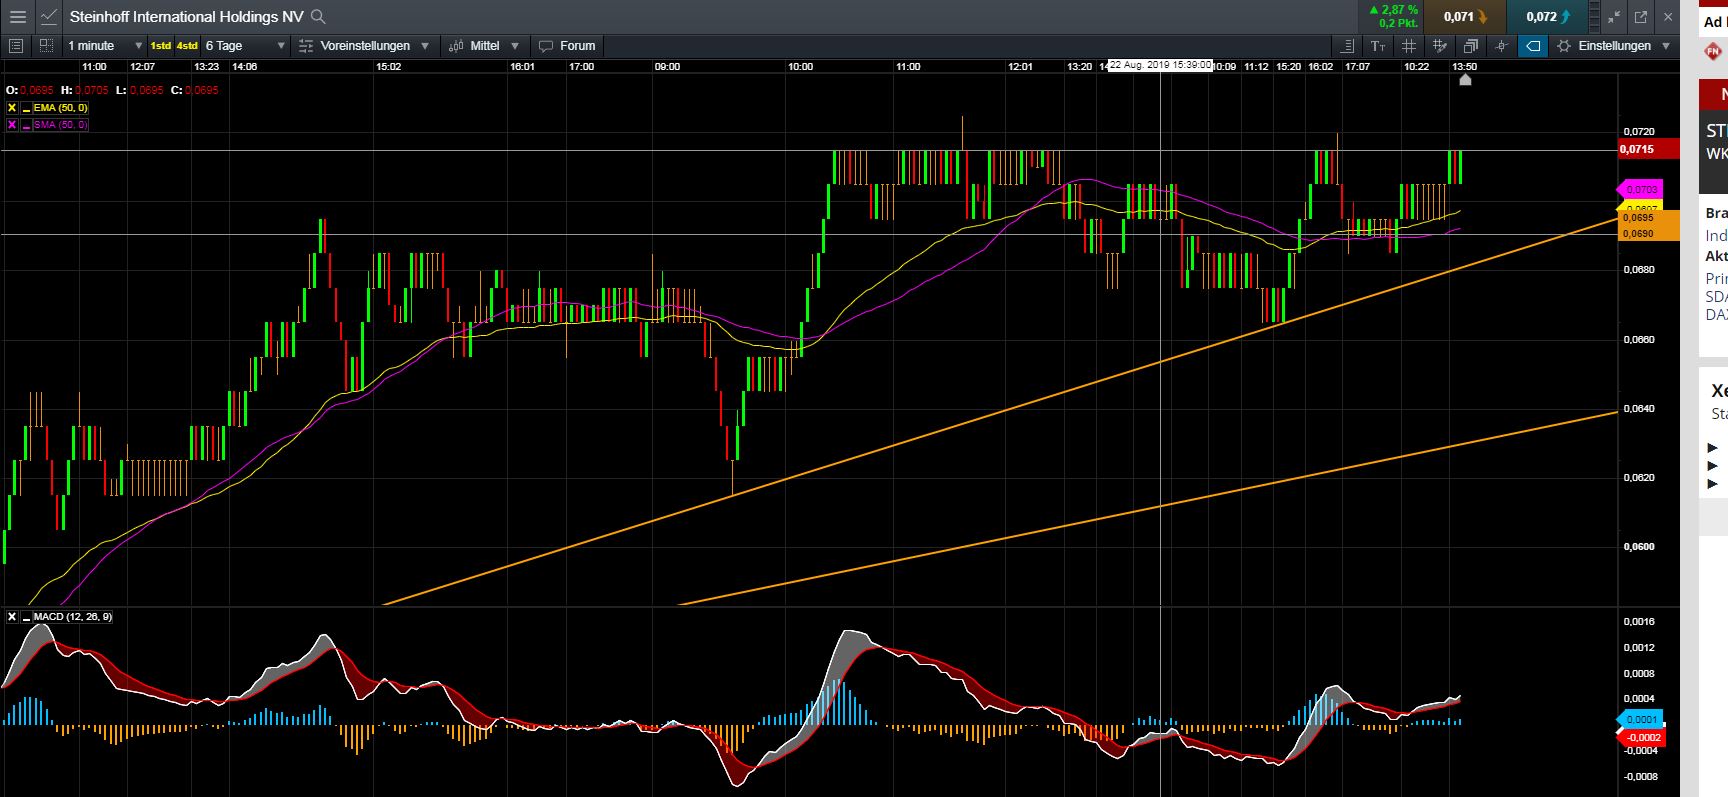The height and width of the screenshot is (797, 1728).
Task: Pop out the chart into a new window
Action: 1641,17
